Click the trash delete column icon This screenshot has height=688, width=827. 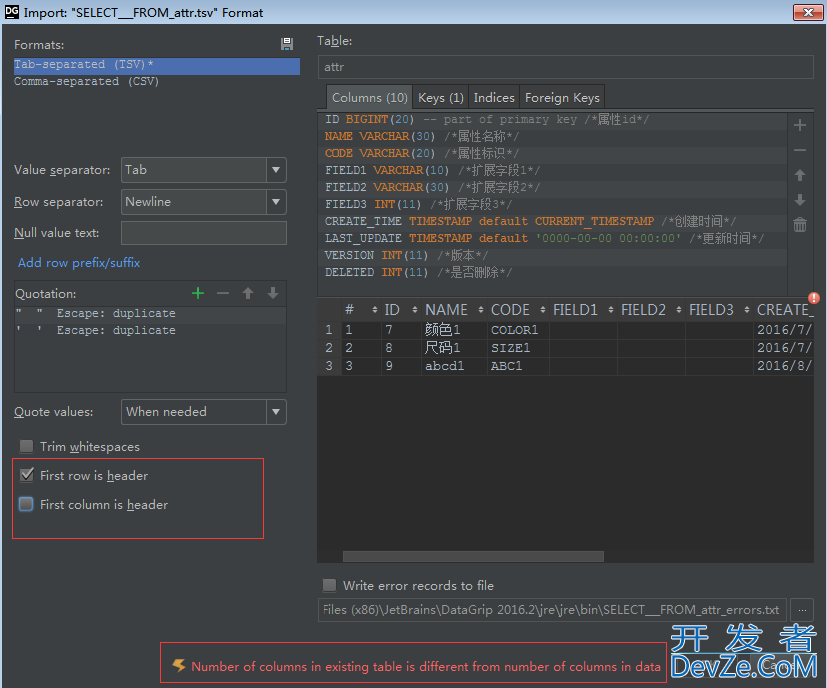tap(800, 225)
